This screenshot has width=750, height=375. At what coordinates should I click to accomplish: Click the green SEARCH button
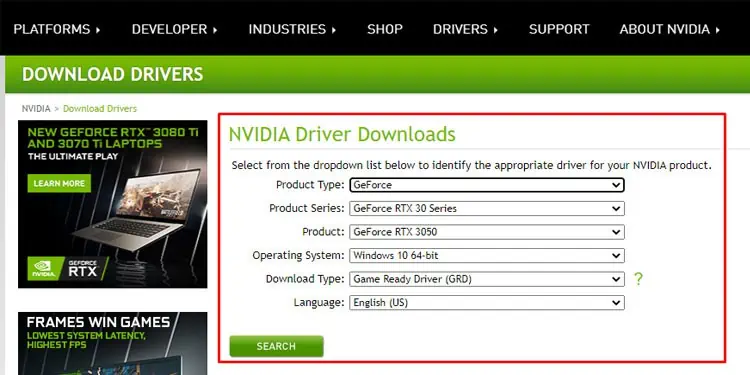[x=276, y=346]
